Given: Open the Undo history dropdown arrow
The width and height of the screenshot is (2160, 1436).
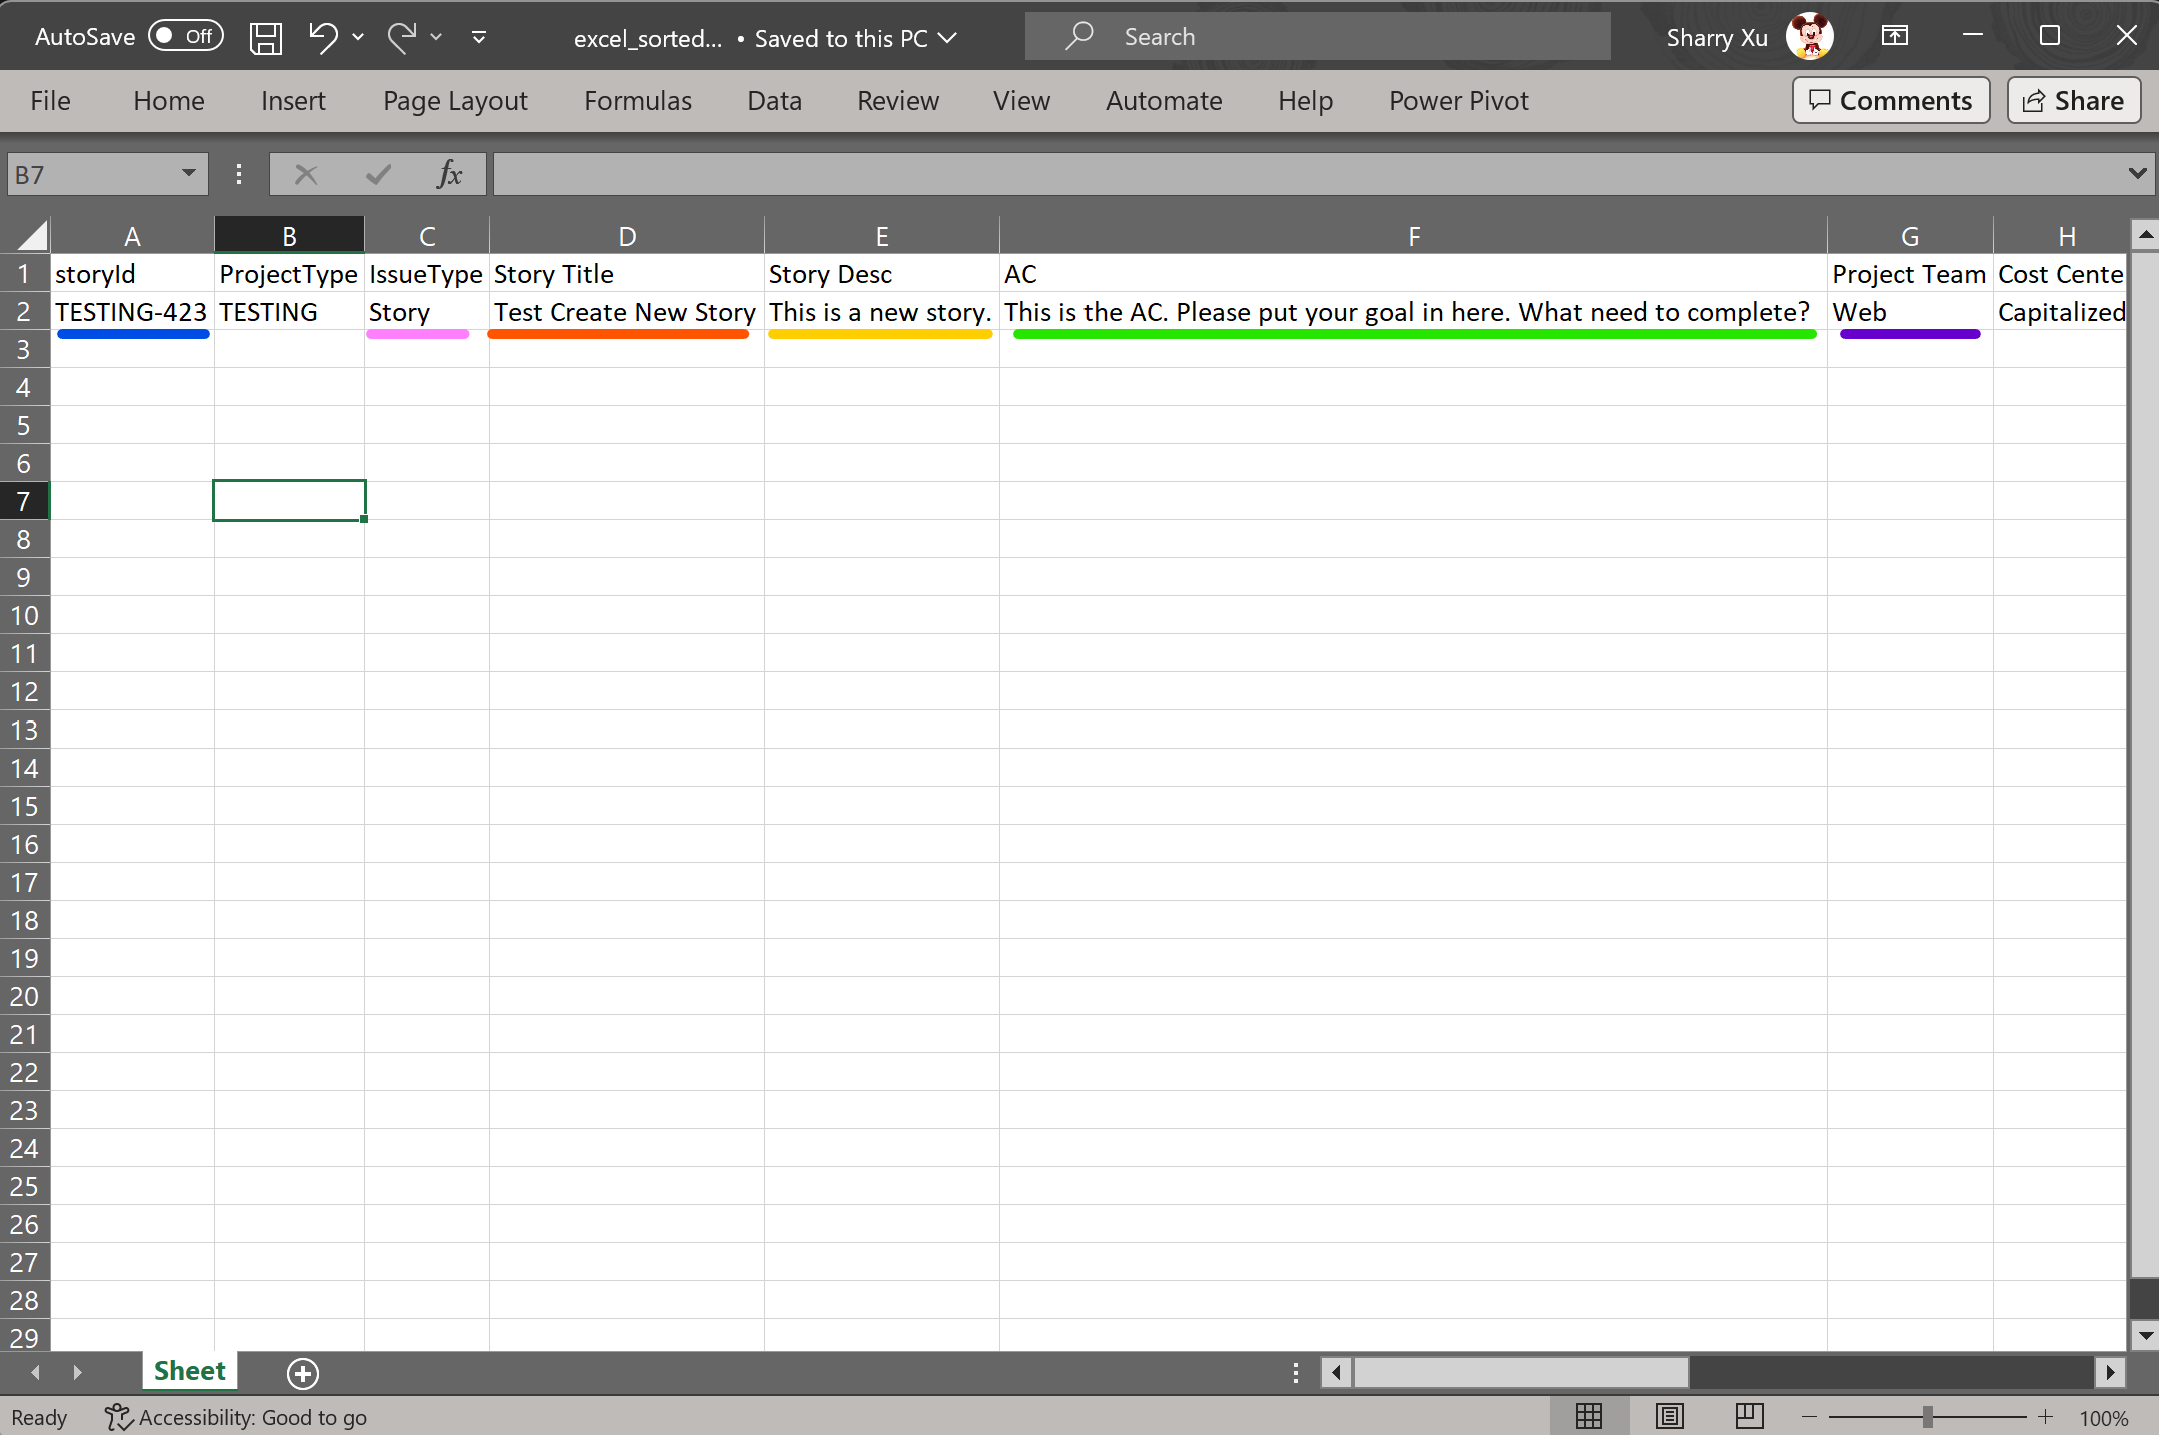Looking at the screenshot, I should click(358, 38).
